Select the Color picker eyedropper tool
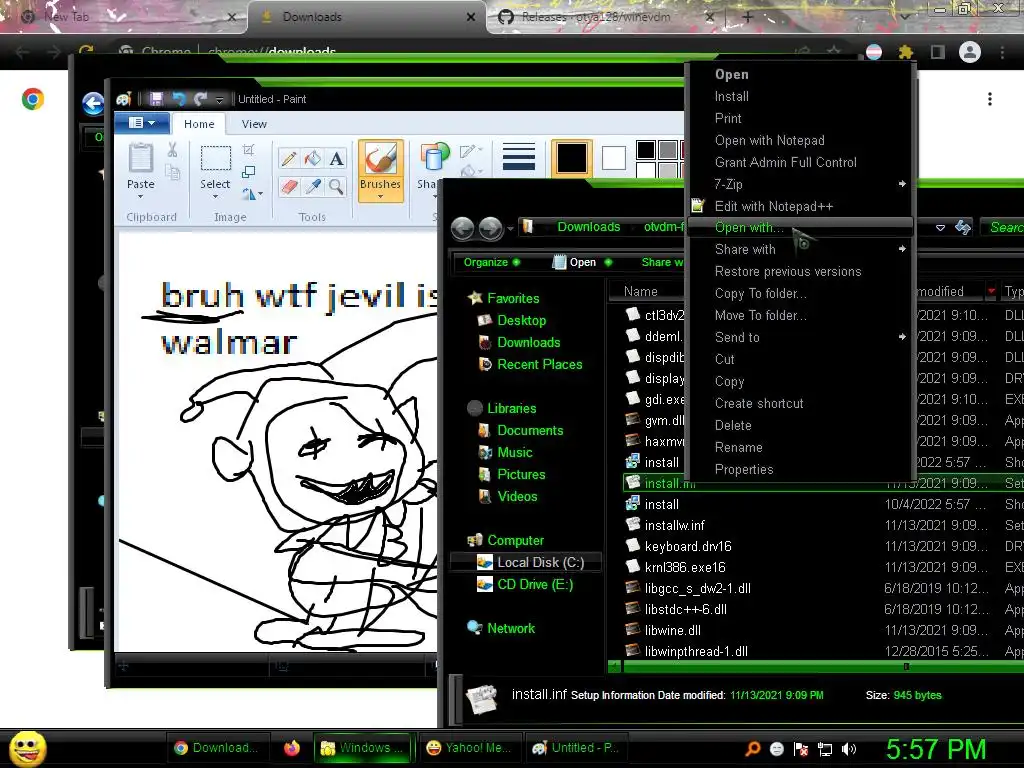Viewport: 1024px width, 768px height. point(313,187)
